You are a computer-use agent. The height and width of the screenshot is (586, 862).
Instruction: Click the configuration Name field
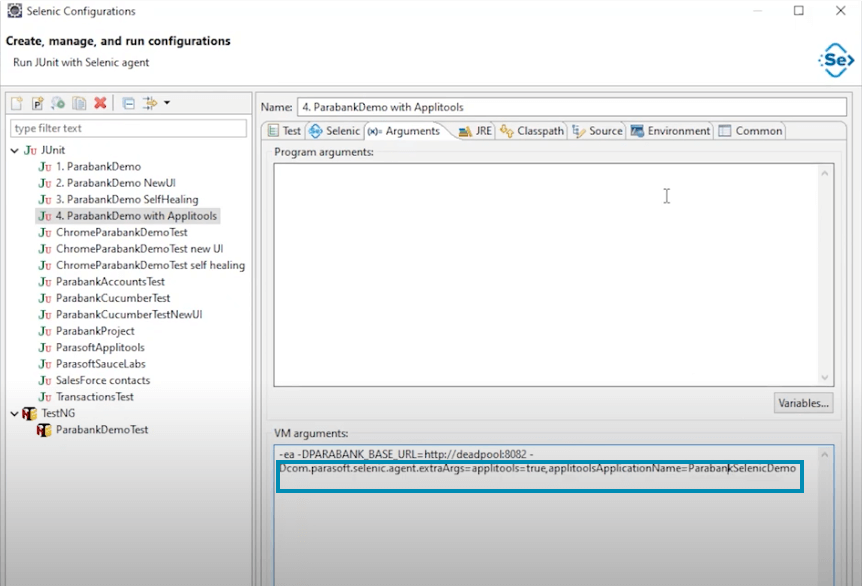coord(572,107)
